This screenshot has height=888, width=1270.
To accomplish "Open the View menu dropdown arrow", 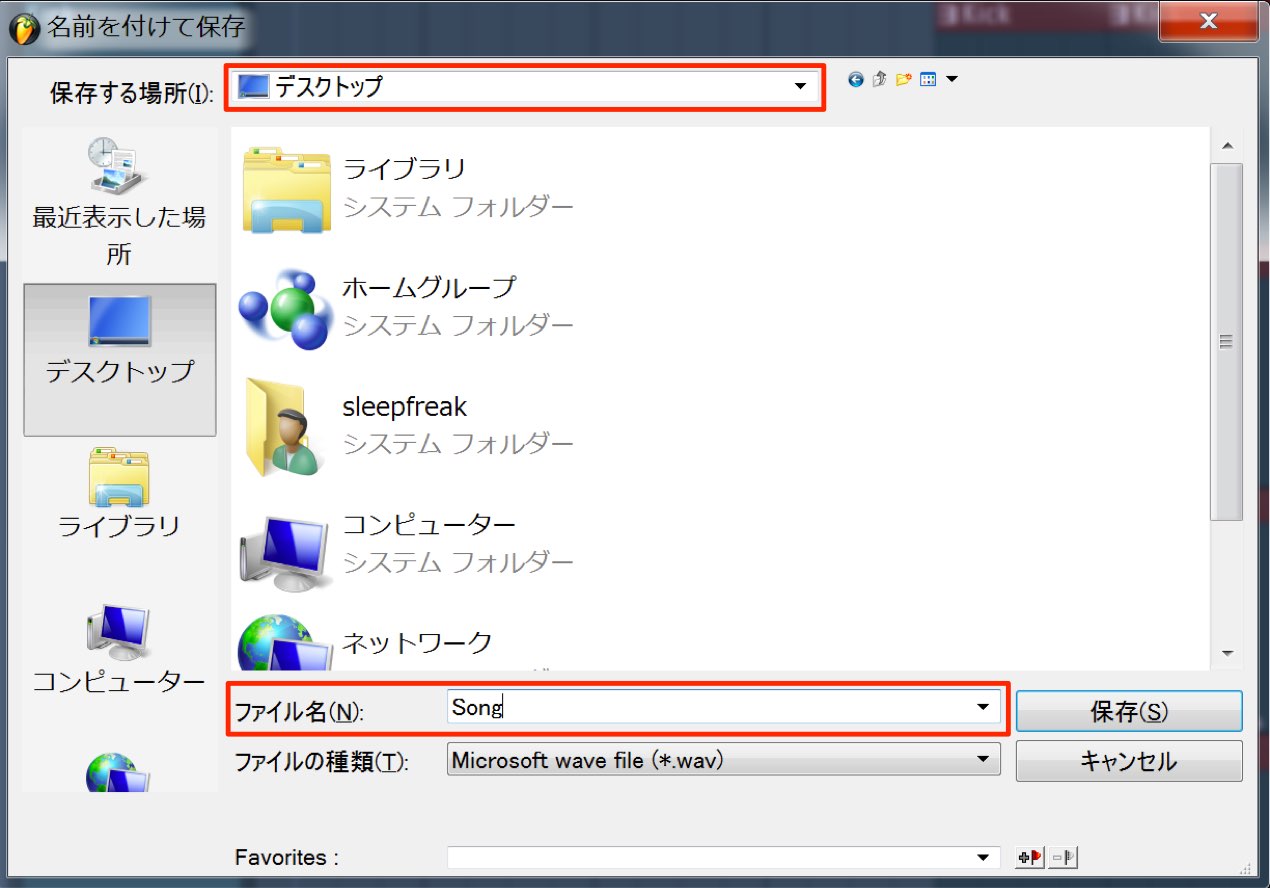I will click(951, 80).
